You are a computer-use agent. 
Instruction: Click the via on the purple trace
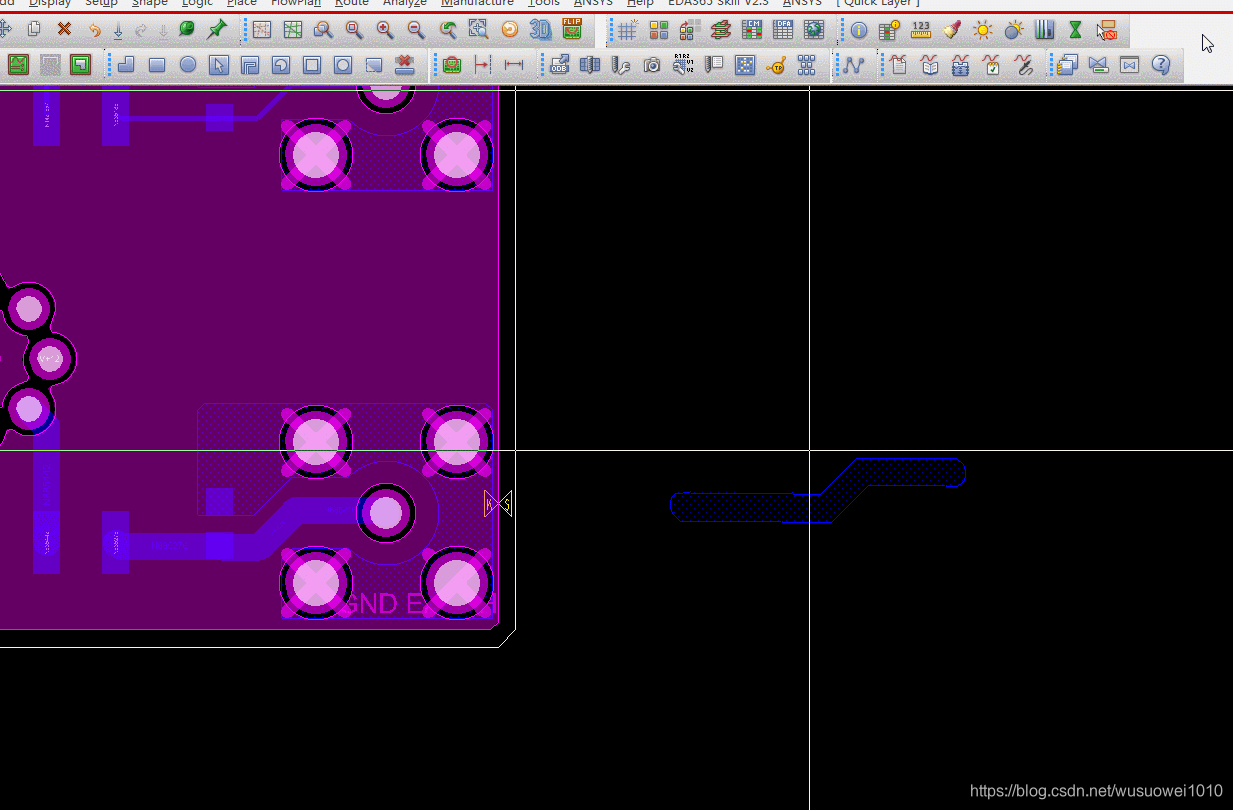(x=386, y=512)
